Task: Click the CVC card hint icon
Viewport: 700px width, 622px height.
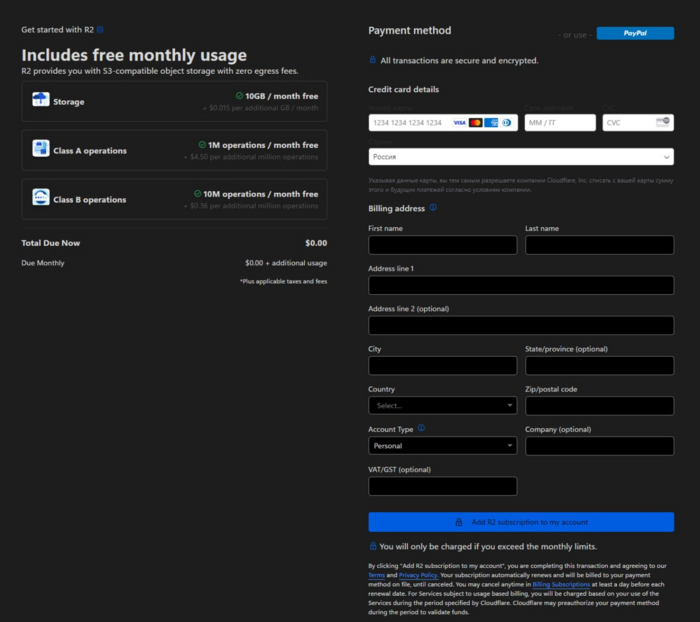Action: click(662, 122)
